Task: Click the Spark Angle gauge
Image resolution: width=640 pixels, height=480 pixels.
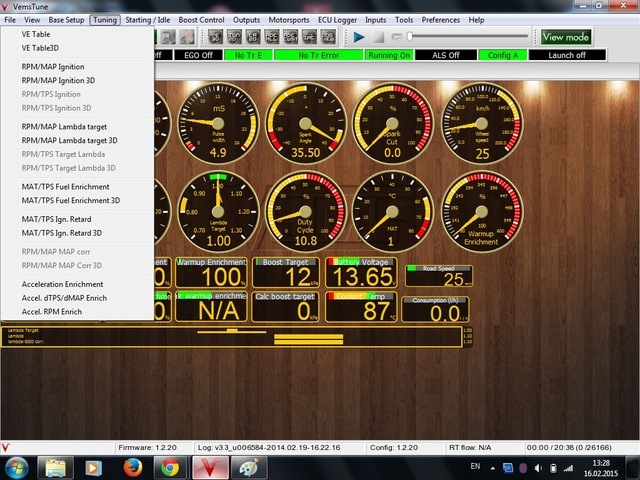Action: click(x=306, y=123)
